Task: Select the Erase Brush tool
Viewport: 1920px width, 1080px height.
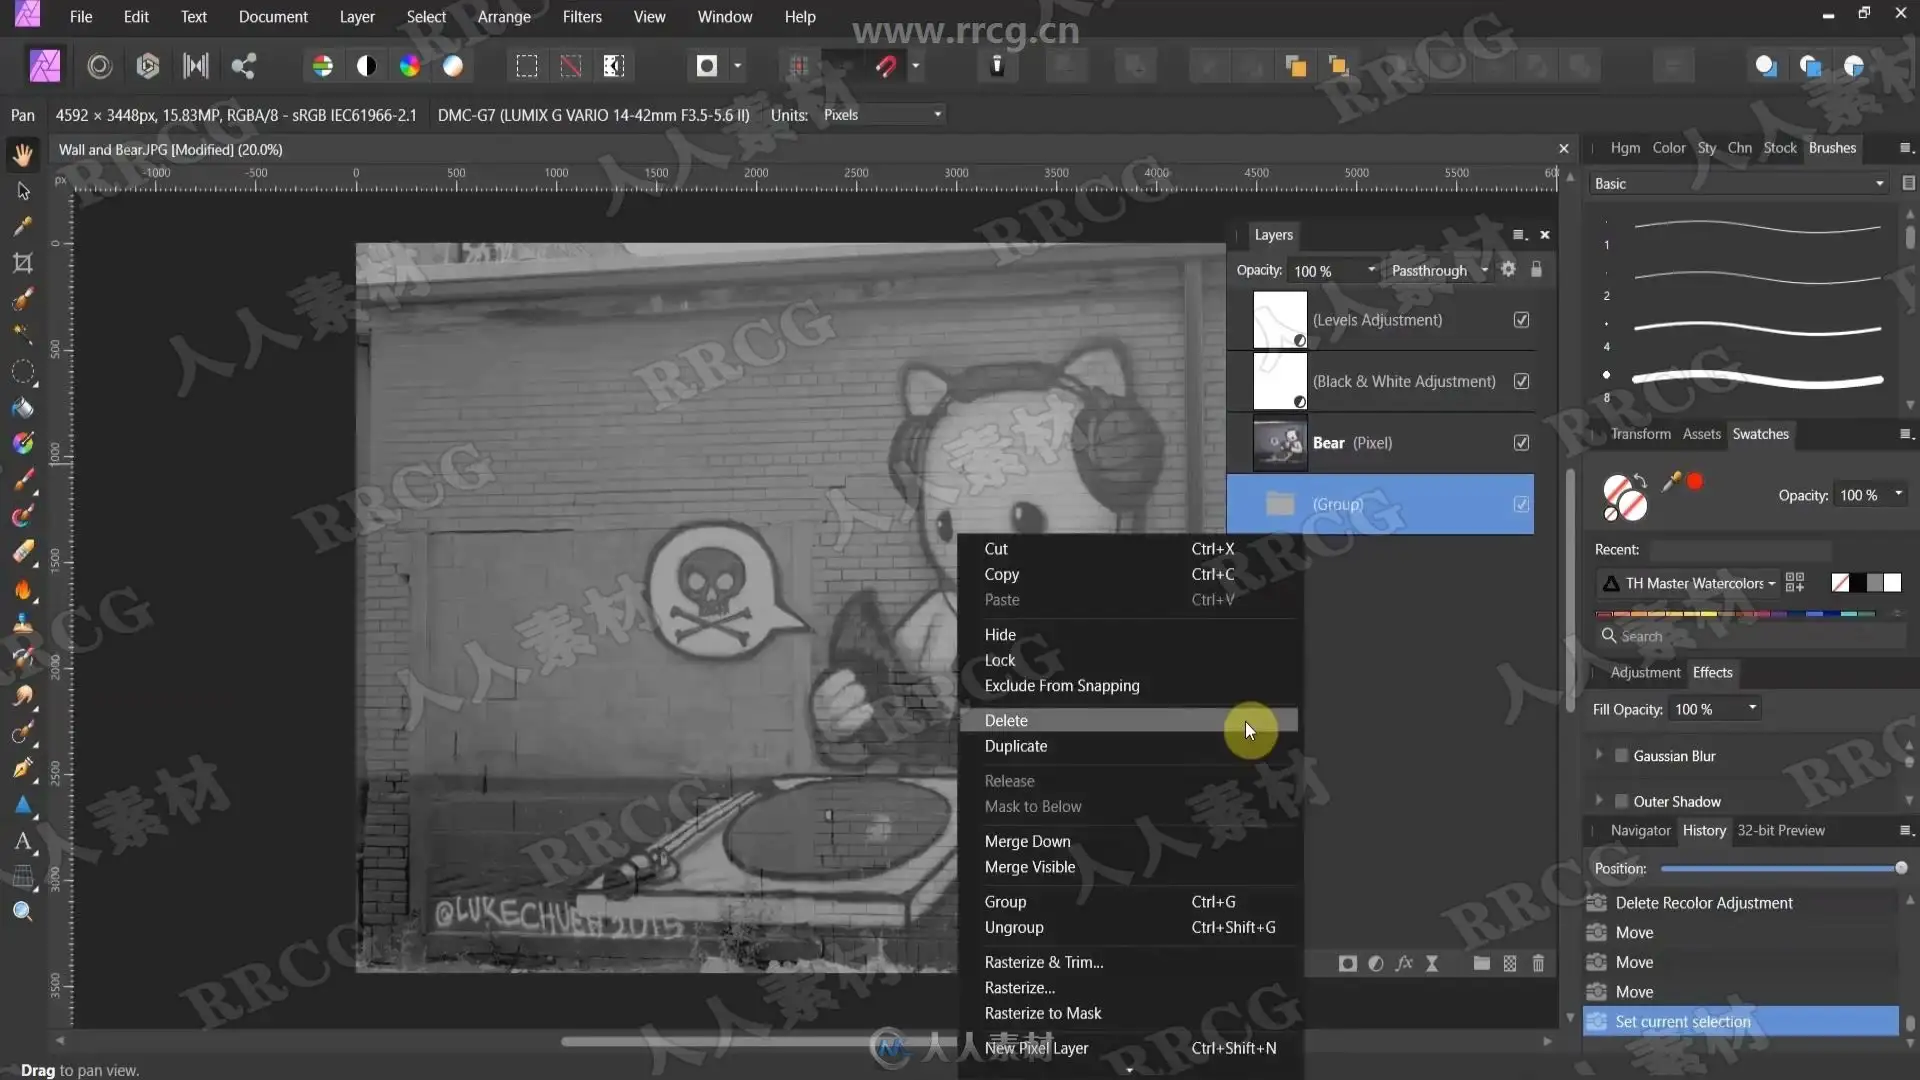Action: pos(22,551)
